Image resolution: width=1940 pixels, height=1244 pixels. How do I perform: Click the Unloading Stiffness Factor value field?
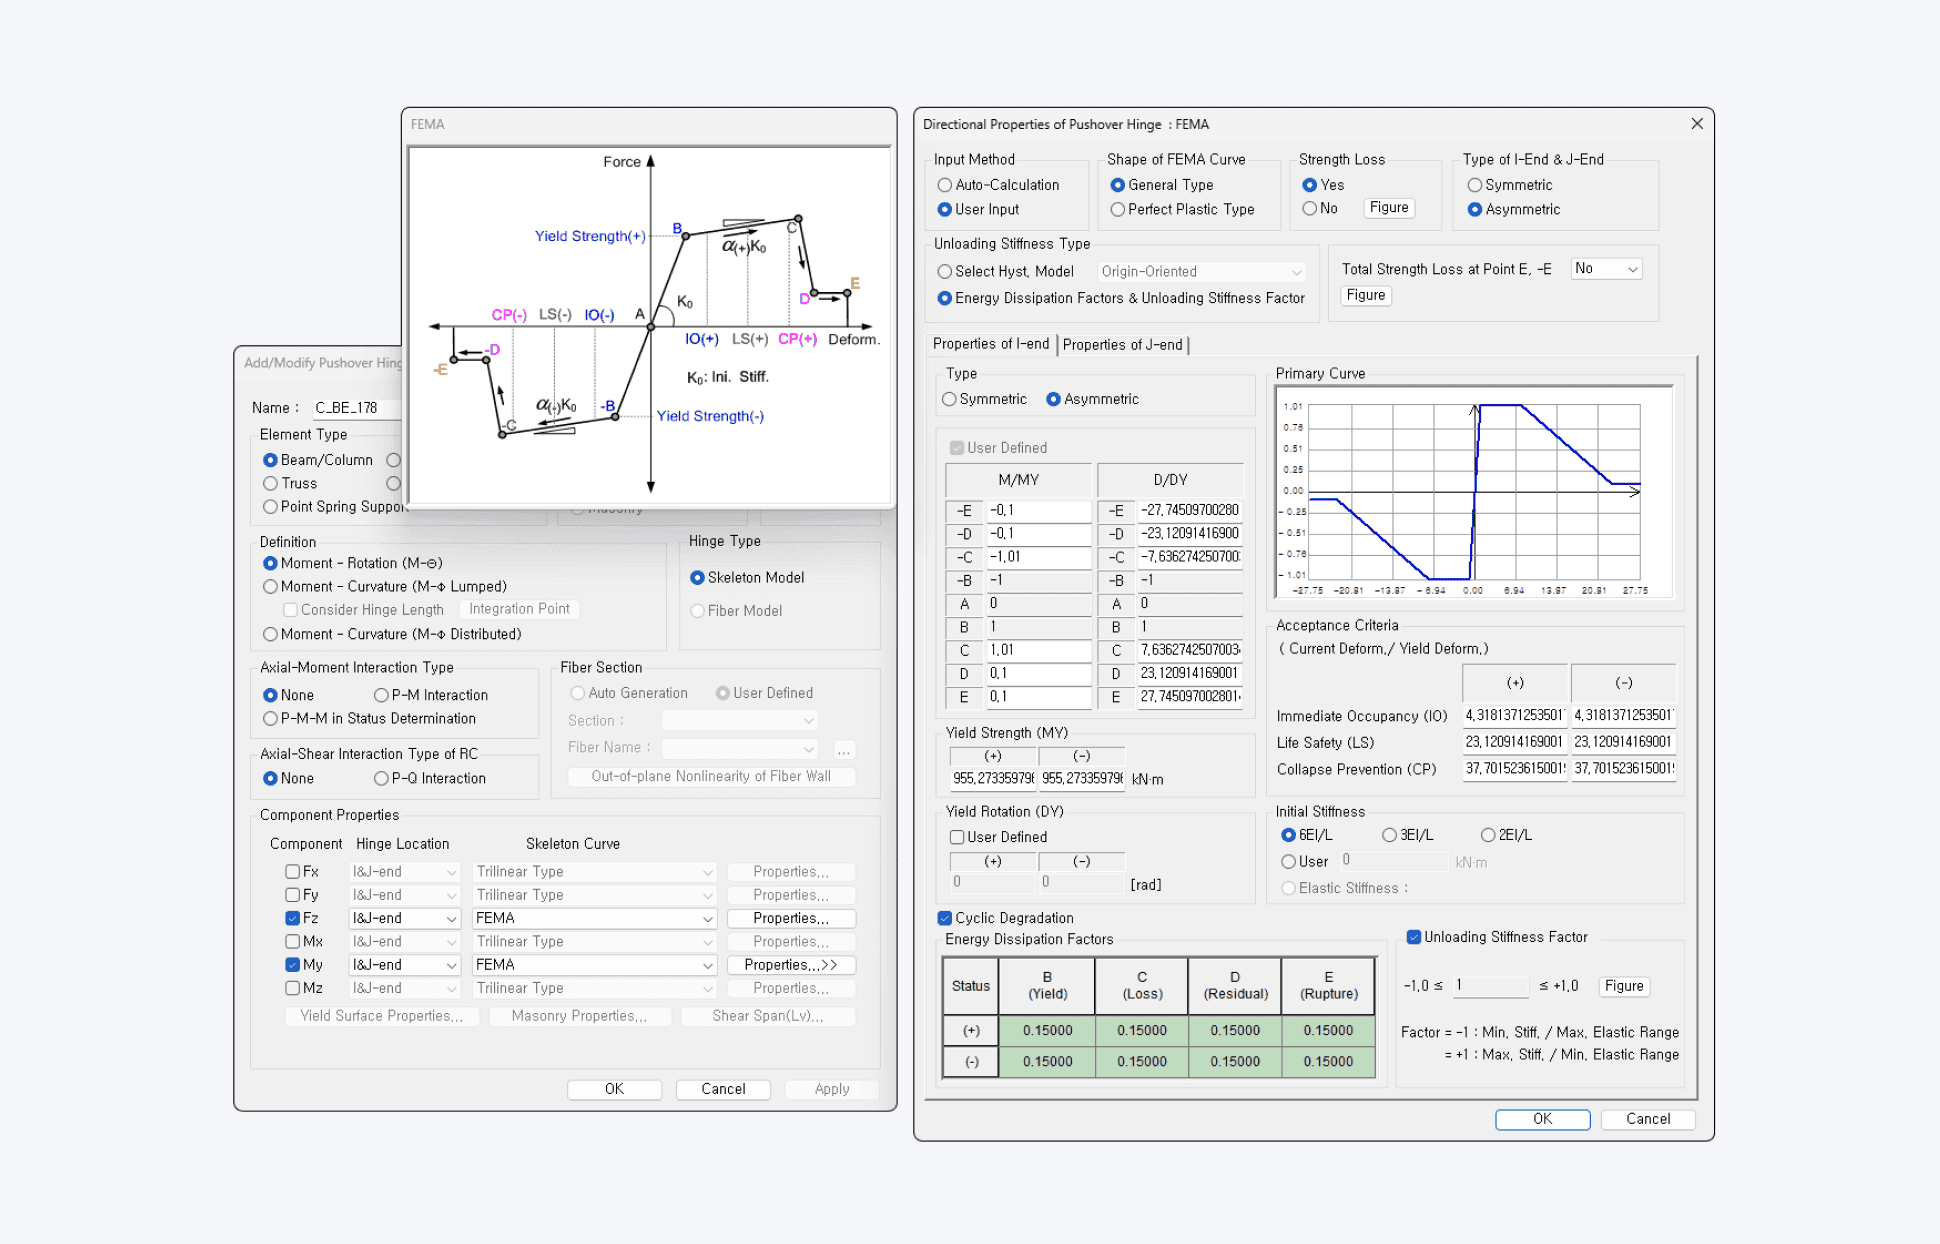tap(1490, 986)
